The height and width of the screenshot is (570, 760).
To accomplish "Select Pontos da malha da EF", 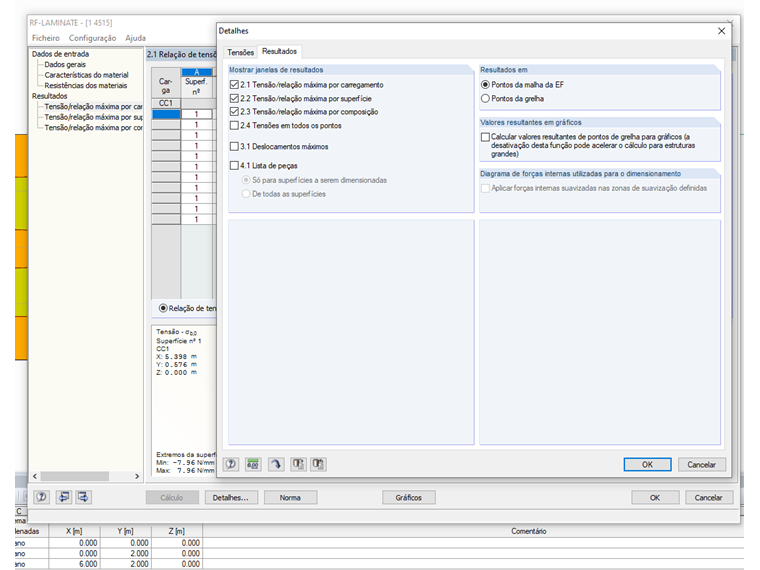I will (485, 85).
